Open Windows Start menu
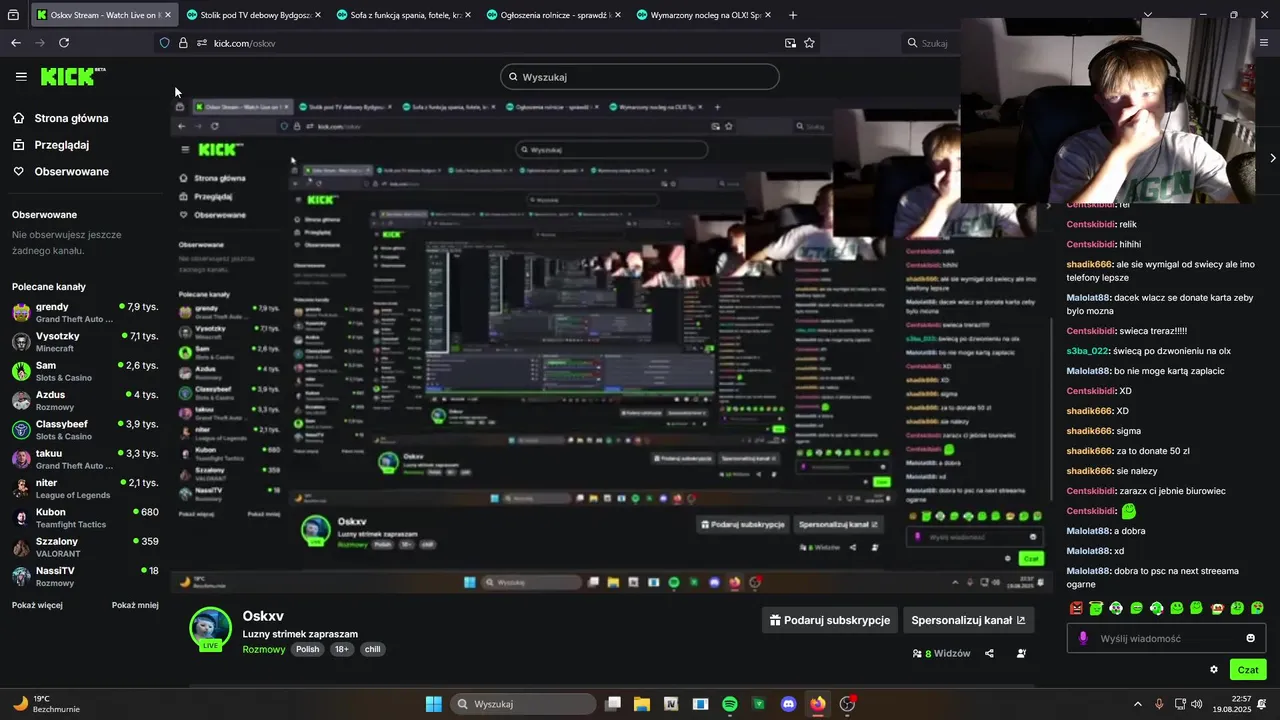The width and height of the screenshot is (1280, 720). [434, 704]
